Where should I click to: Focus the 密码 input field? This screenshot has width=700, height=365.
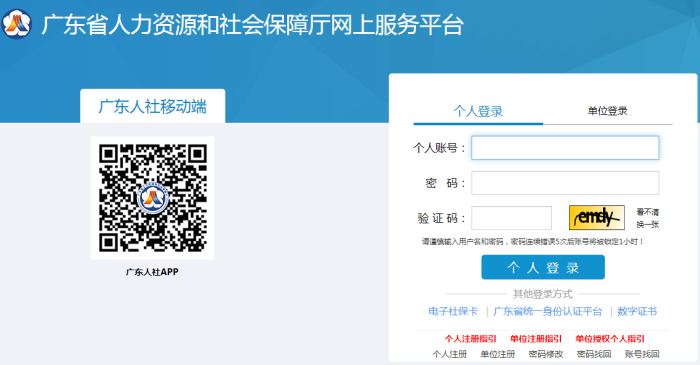565,183
